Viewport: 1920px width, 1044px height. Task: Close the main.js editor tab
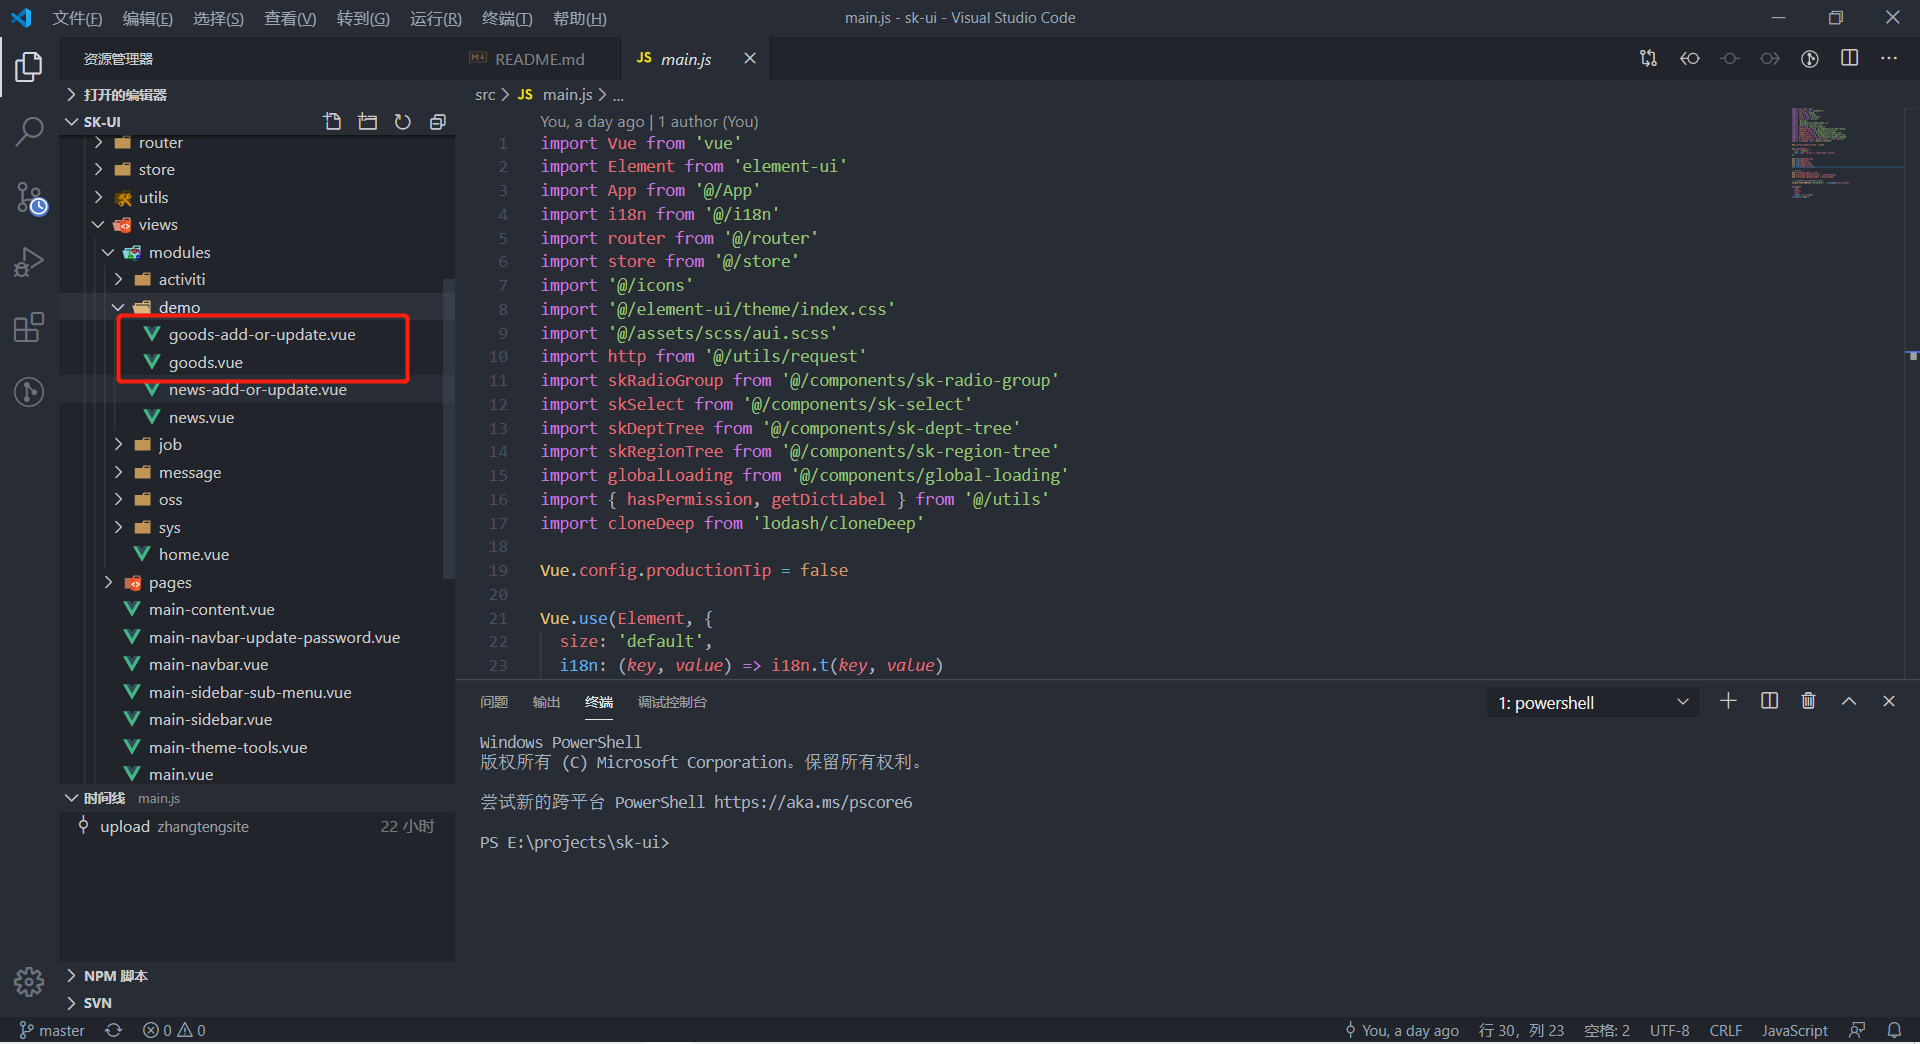pyautogui.click(x=750, y=59)
